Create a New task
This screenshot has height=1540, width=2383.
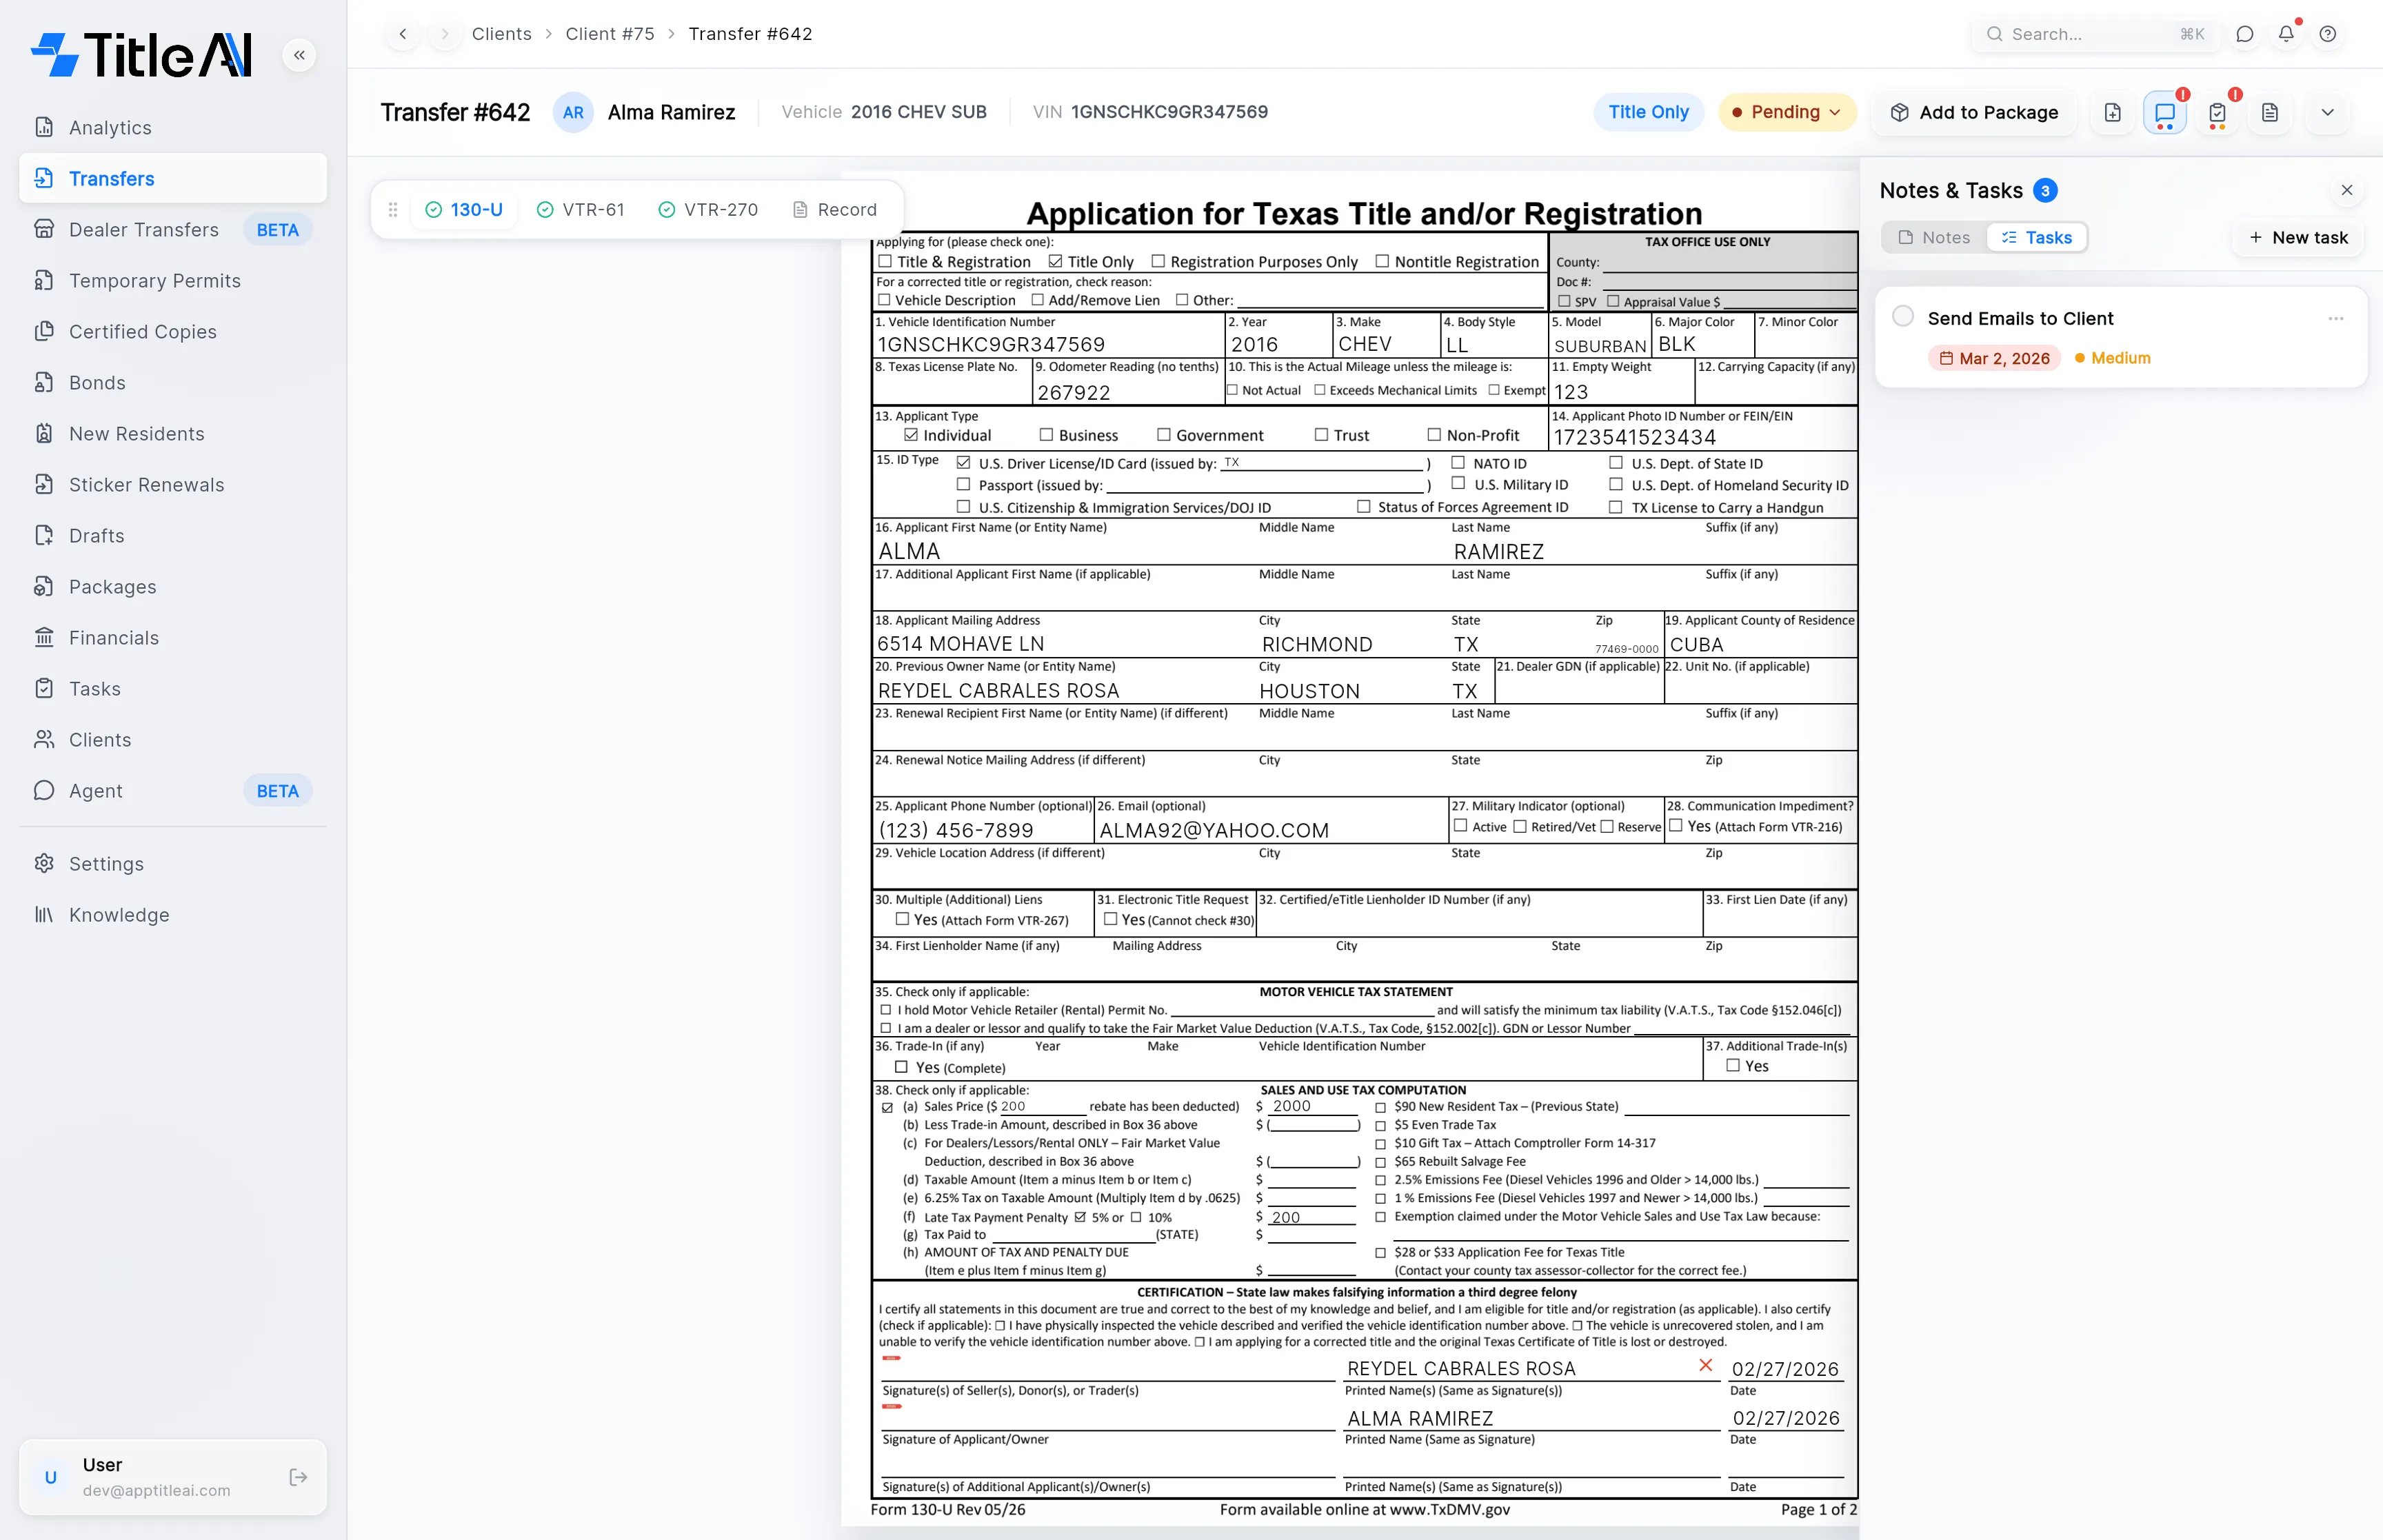(x=2298, y=238)
